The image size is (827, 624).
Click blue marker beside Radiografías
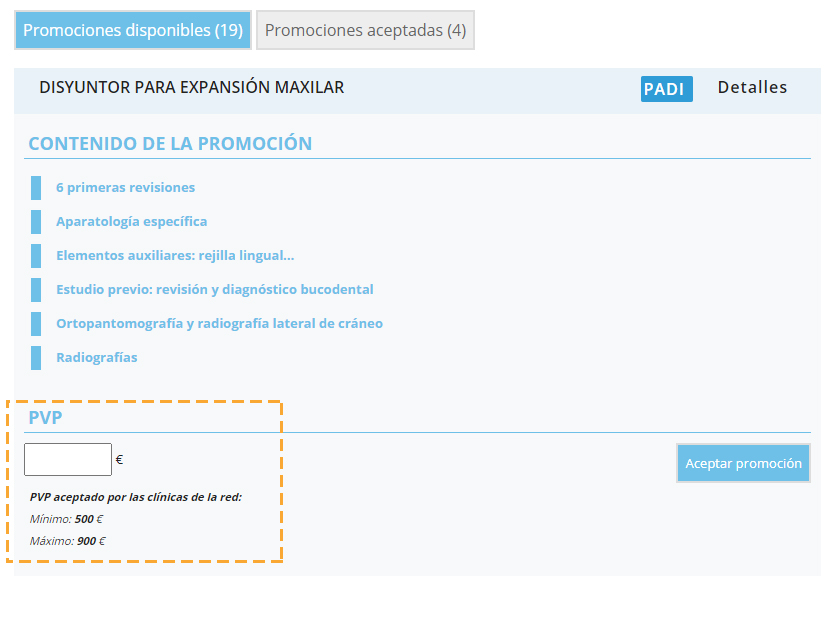pyautogui.click(x=36, y=358)
